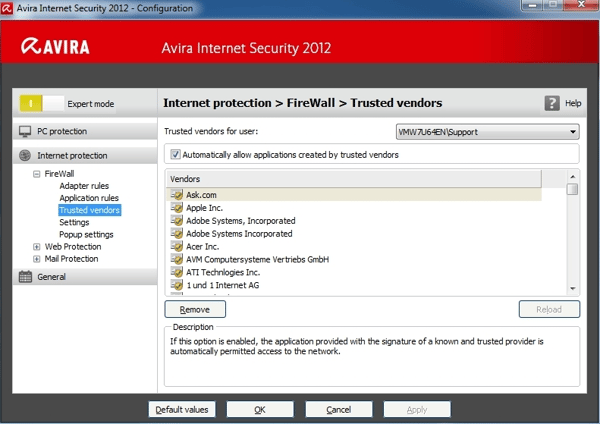Select Application rules in the sidebar
This screenshot has height=424, width=600.
click(89, 198)
